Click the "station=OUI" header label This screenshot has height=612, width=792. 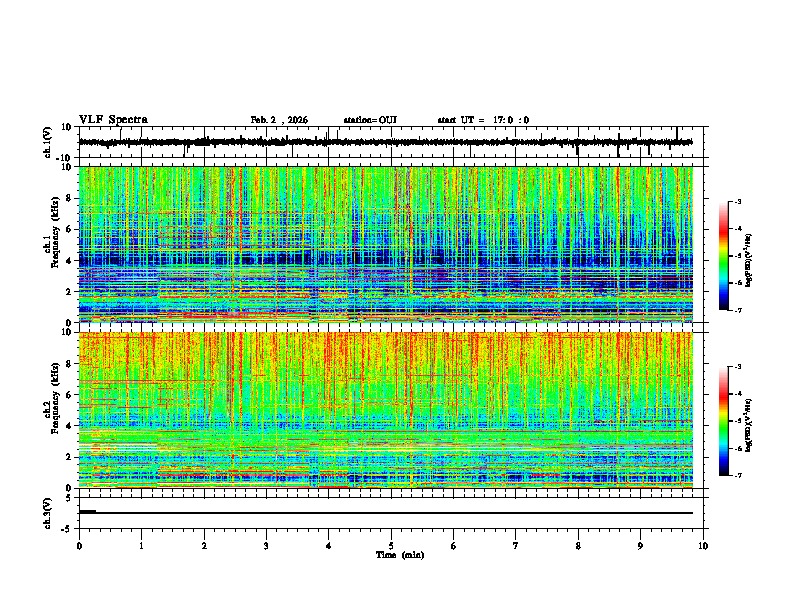click(370, 120)
